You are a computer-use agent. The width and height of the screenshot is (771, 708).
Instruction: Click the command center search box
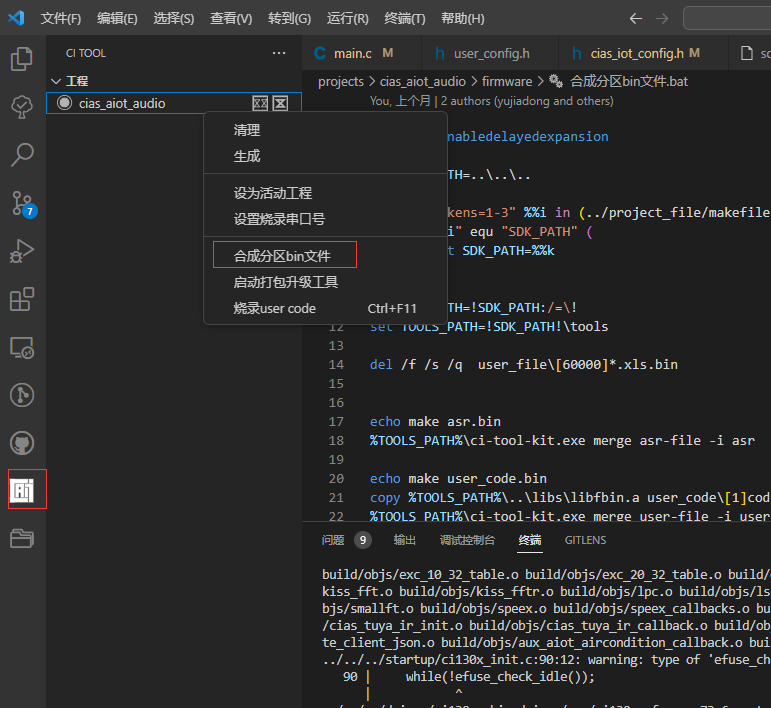tap(727, 19)
